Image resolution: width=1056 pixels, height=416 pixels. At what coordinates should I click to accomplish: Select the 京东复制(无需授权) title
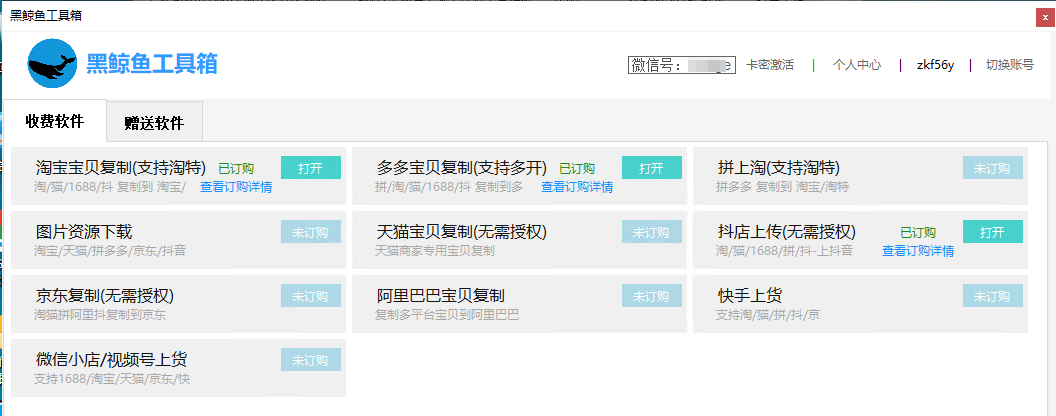(x=105, y=296)
